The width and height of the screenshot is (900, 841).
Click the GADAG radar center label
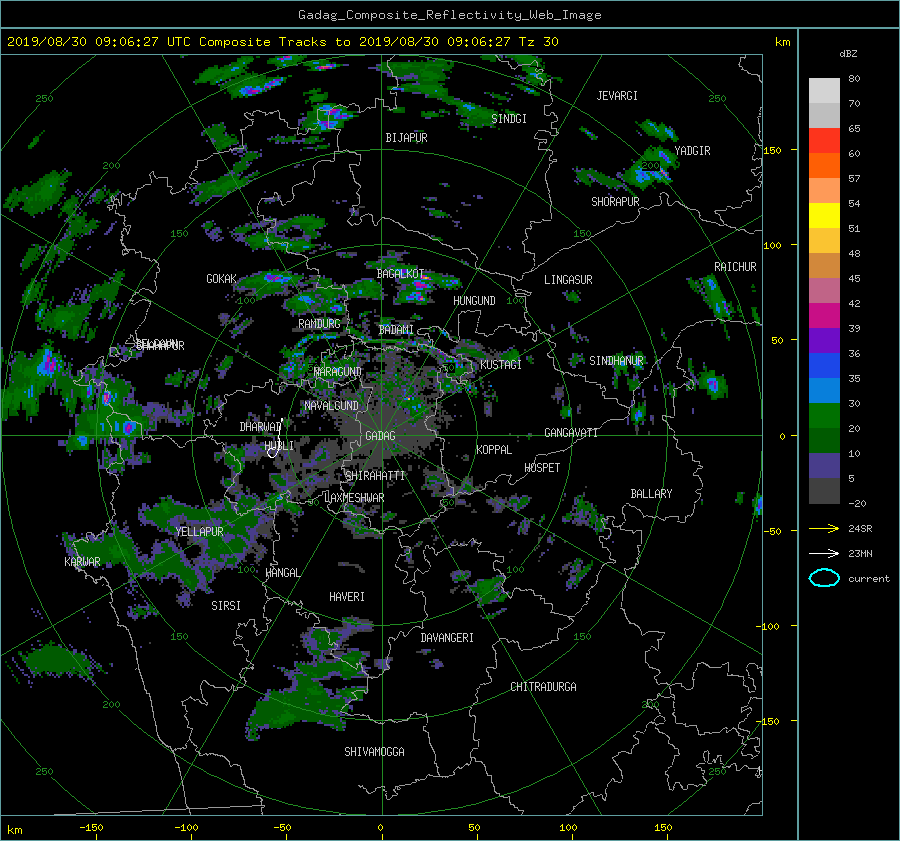point(380,436)
